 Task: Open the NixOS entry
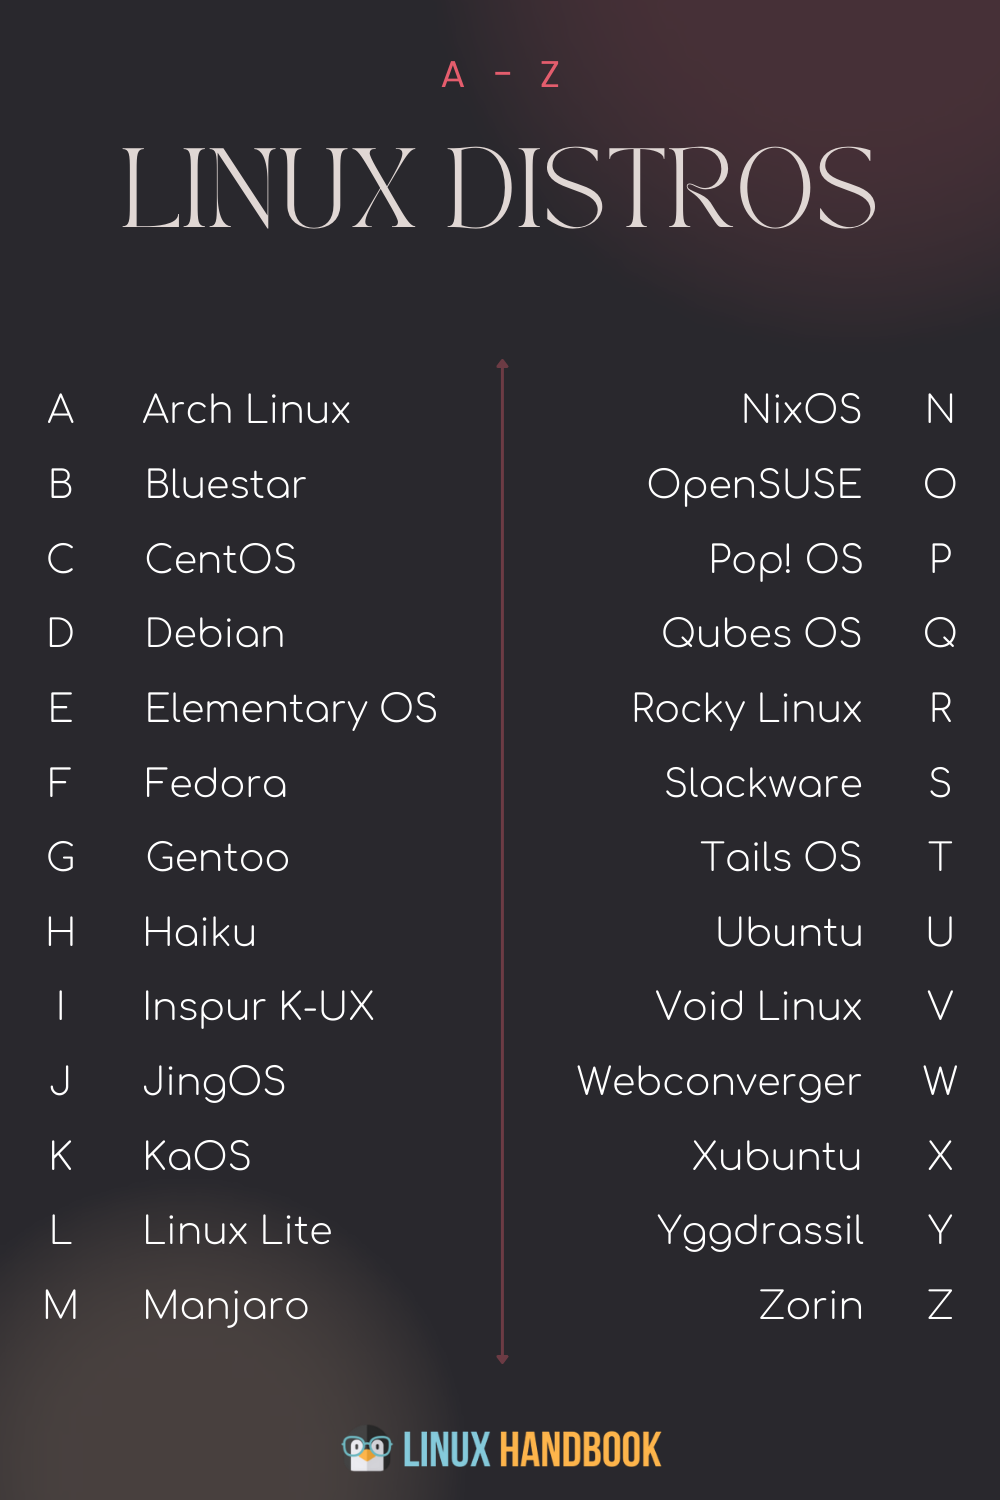(x=801, y=410)
